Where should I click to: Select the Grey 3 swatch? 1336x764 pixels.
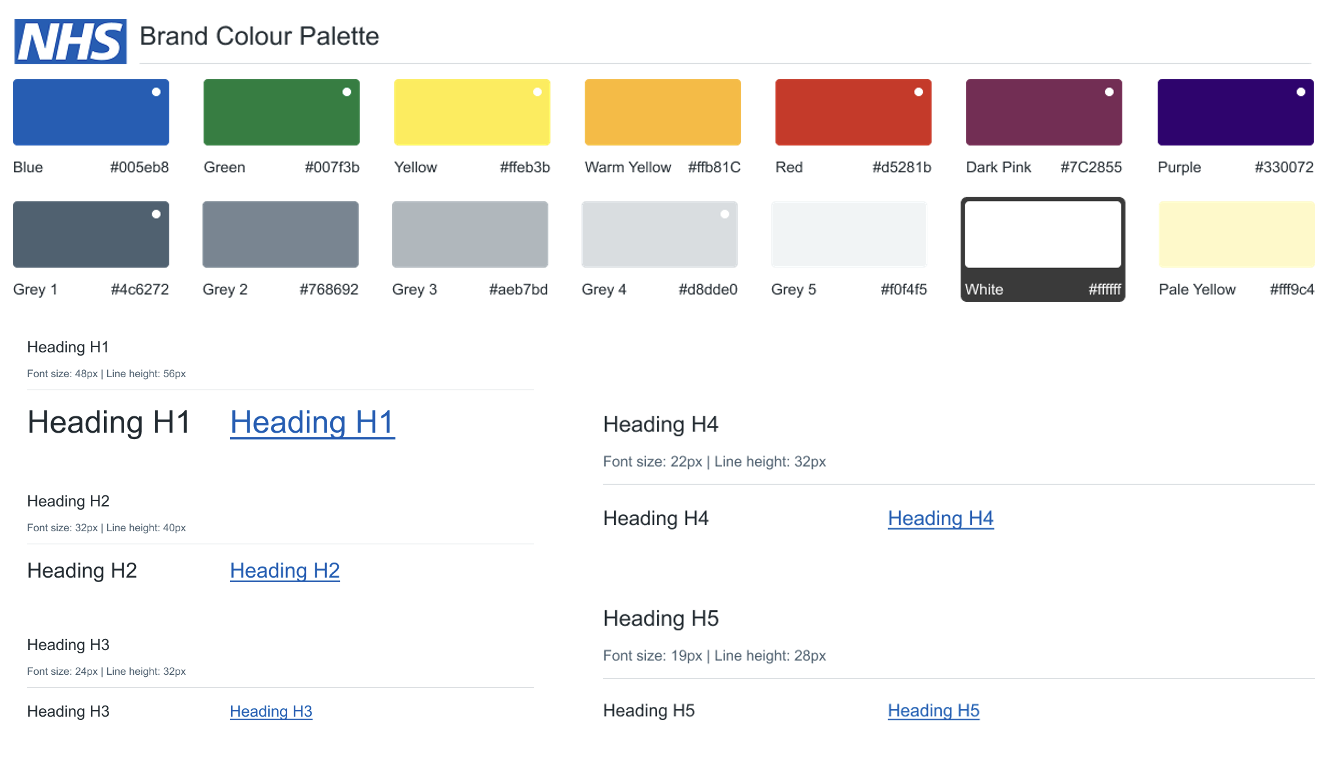click(x=470, y=233)
